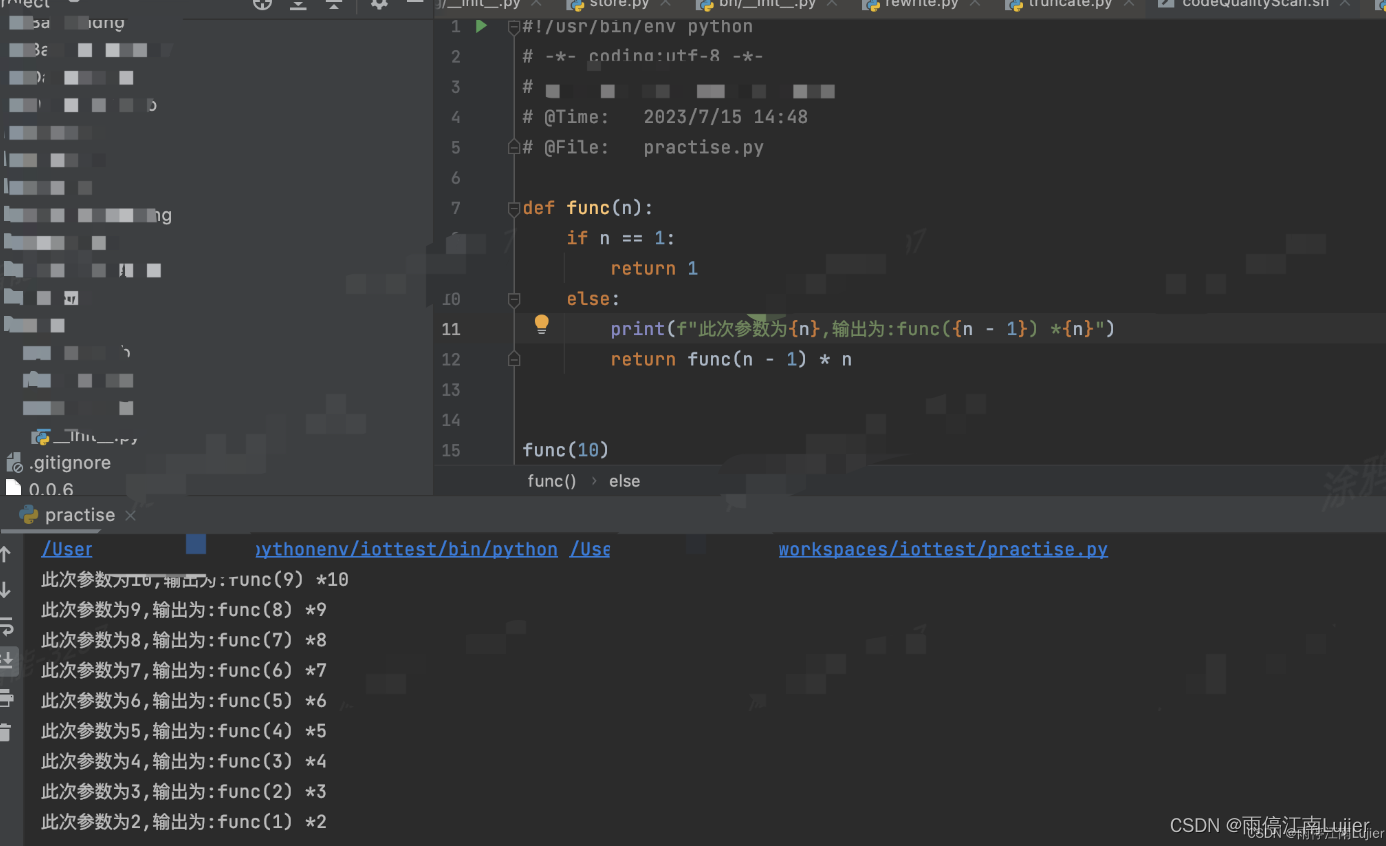Click the up arrow in Run panel

pos(6,553)
